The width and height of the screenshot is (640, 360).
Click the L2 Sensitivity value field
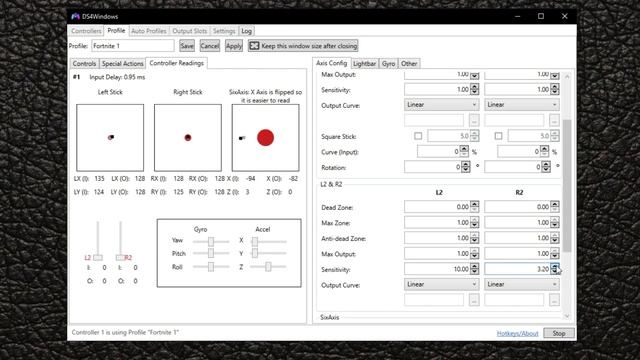(437, 269)
